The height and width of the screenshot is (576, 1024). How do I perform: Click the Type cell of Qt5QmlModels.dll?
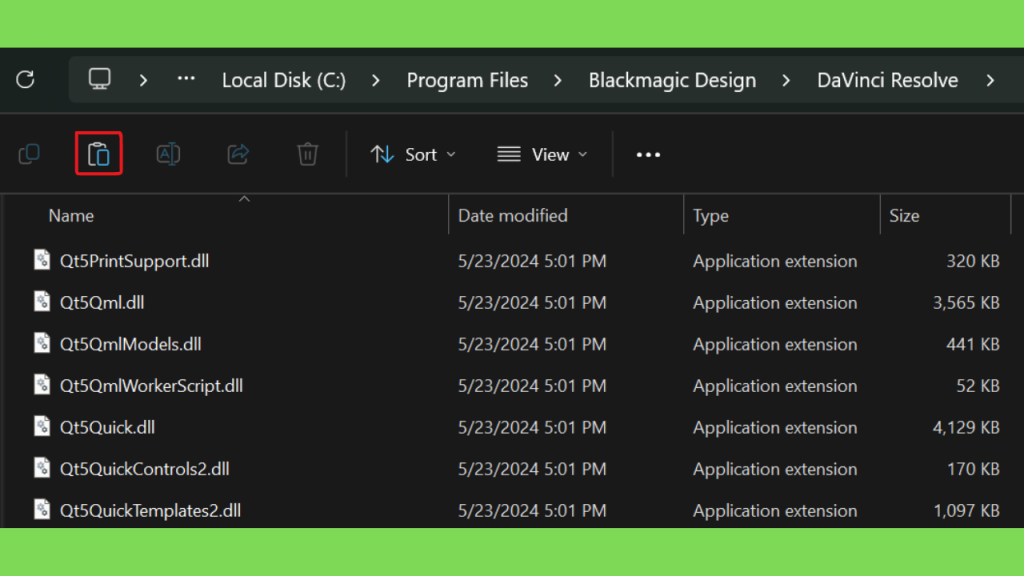click(775, 344)
